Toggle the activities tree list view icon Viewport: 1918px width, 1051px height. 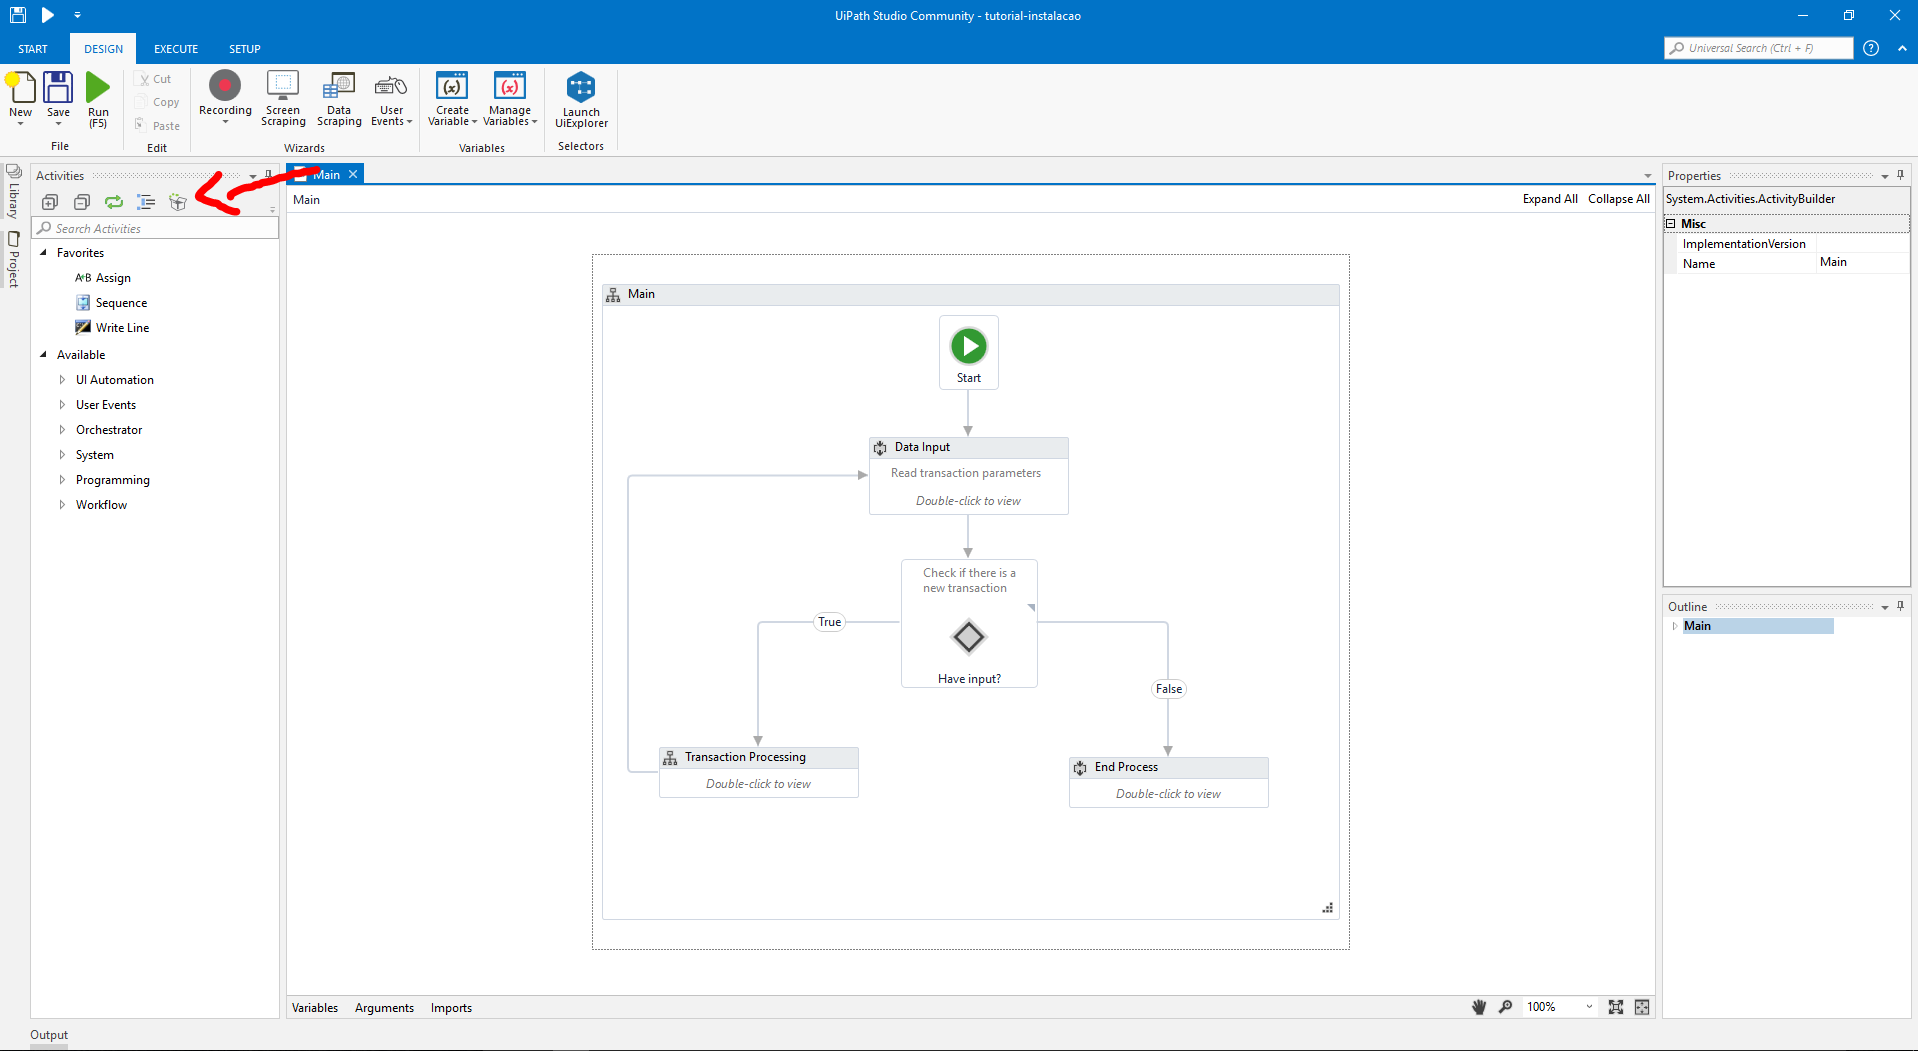click(x=146, y=202)
